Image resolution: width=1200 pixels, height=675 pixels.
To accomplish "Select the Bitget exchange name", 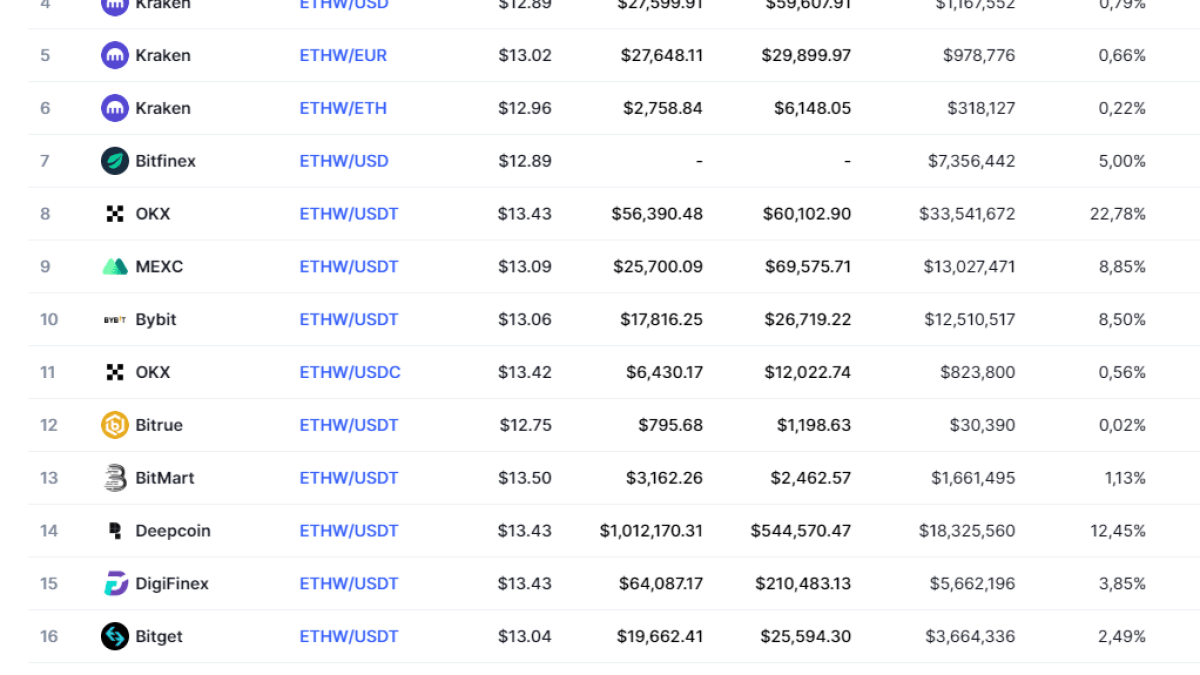I will click(159, 636).
